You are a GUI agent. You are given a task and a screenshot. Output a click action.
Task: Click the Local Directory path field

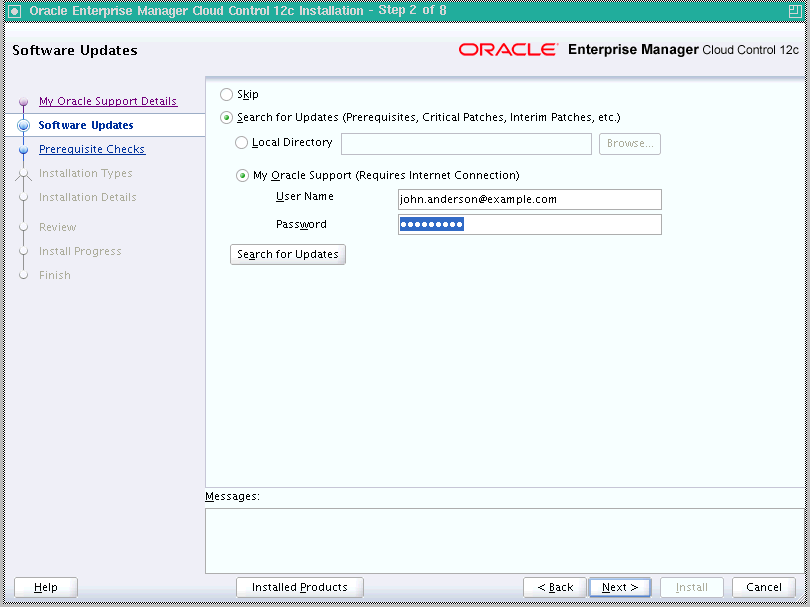coord(466,144)
